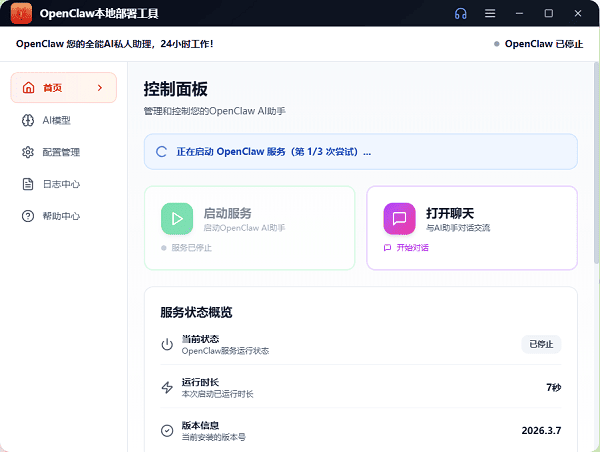Click the power icon next to 当前状态
Image resolution: width=600 pixels, height=452 pixels.
click(x=167, y=344)
